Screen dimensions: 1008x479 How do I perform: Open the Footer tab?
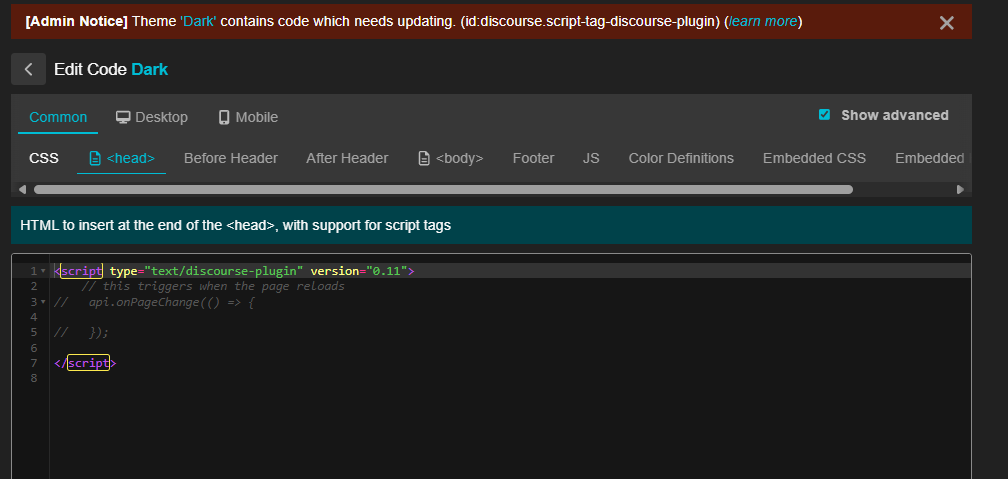pyautogui.click(x=534, y=158)
